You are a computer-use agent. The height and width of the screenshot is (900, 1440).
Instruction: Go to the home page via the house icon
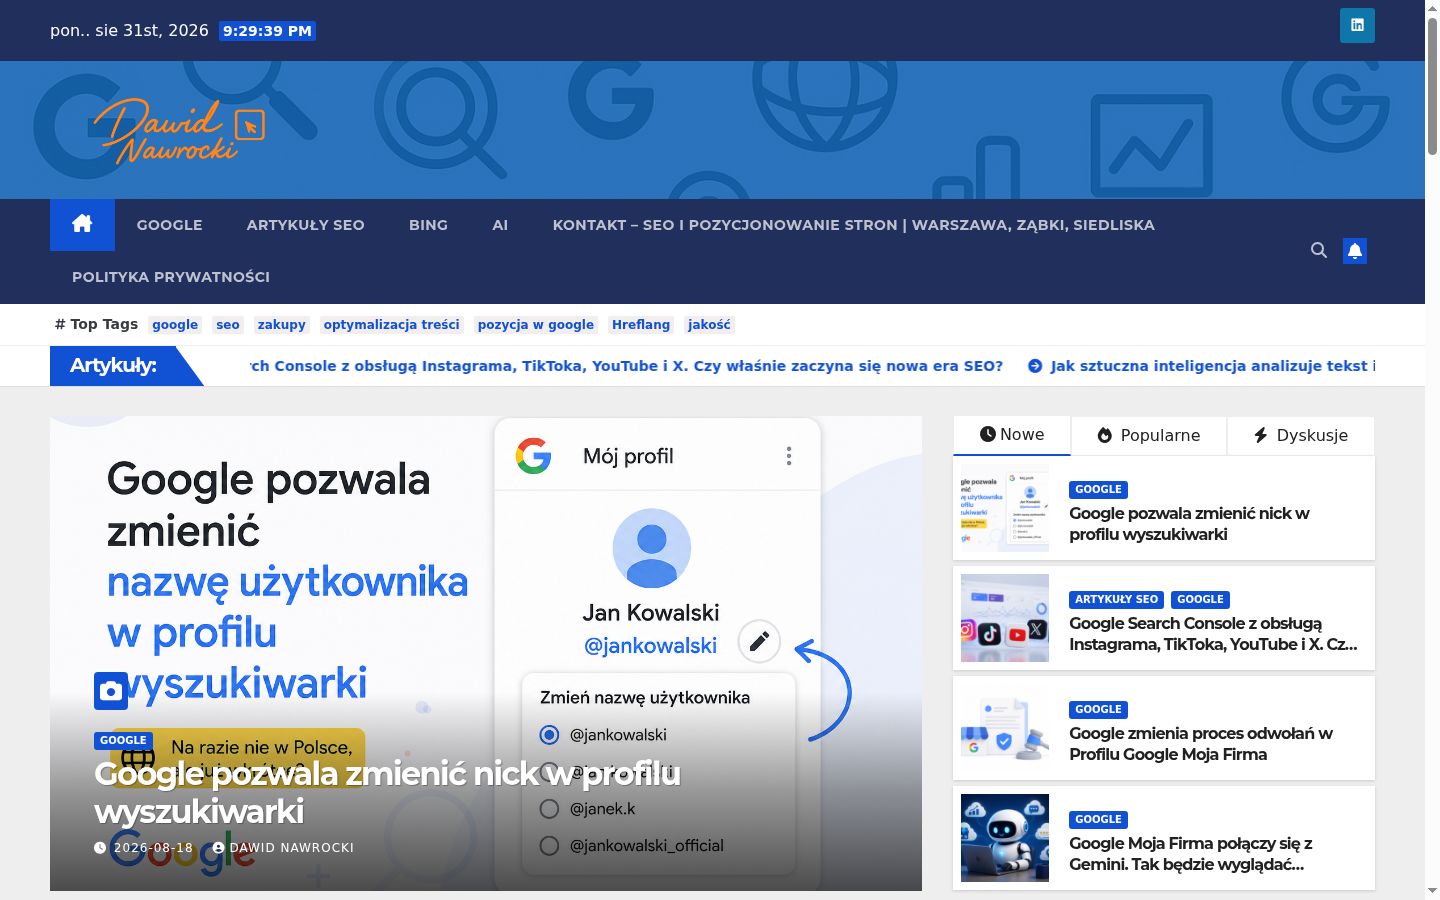82,224
